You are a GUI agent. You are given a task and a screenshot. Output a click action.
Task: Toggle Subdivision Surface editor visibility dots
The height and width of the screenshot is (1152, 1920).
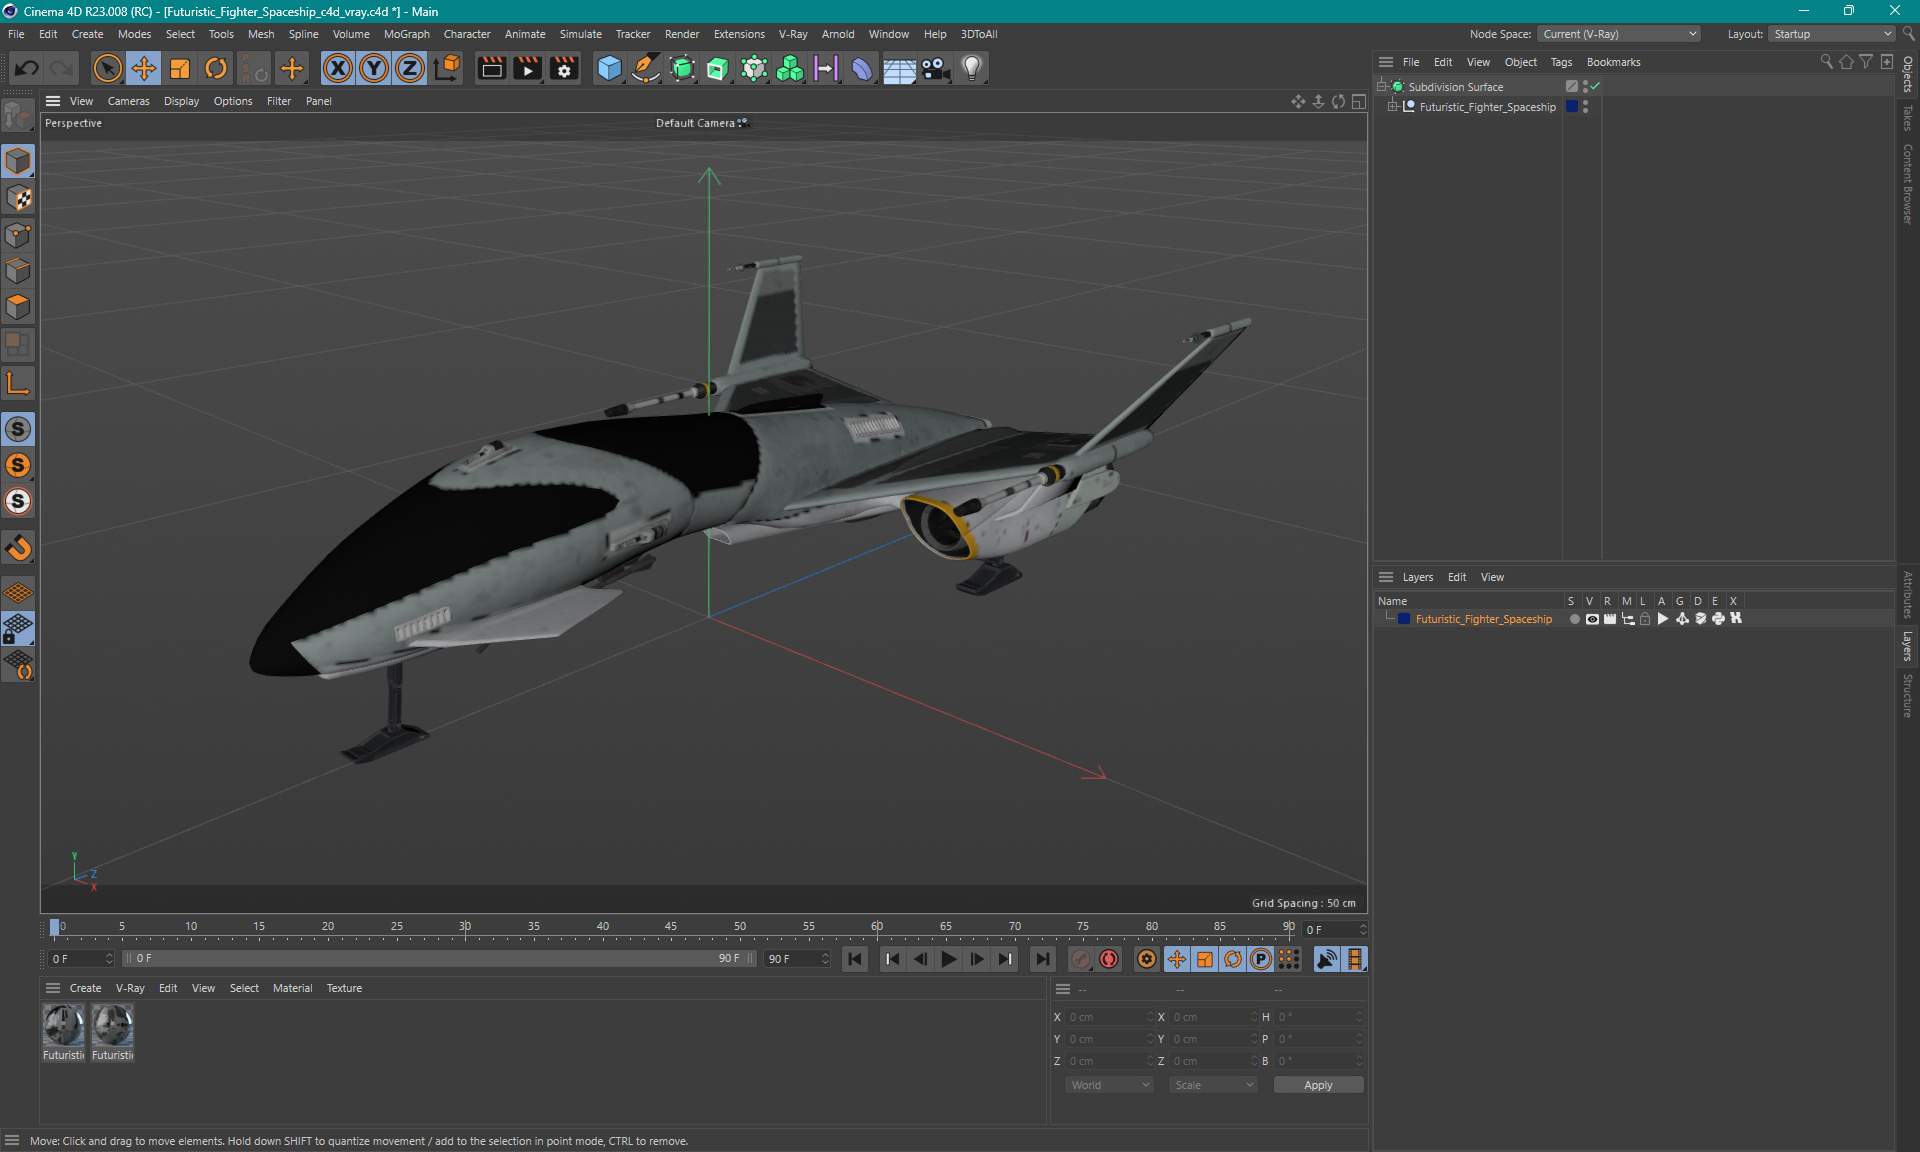(x=1586, y=87)
